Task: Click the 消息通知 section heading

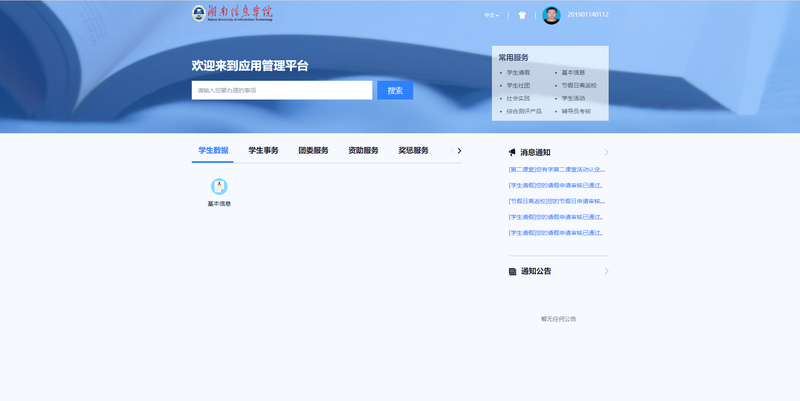Action: (x=535, y=152)
